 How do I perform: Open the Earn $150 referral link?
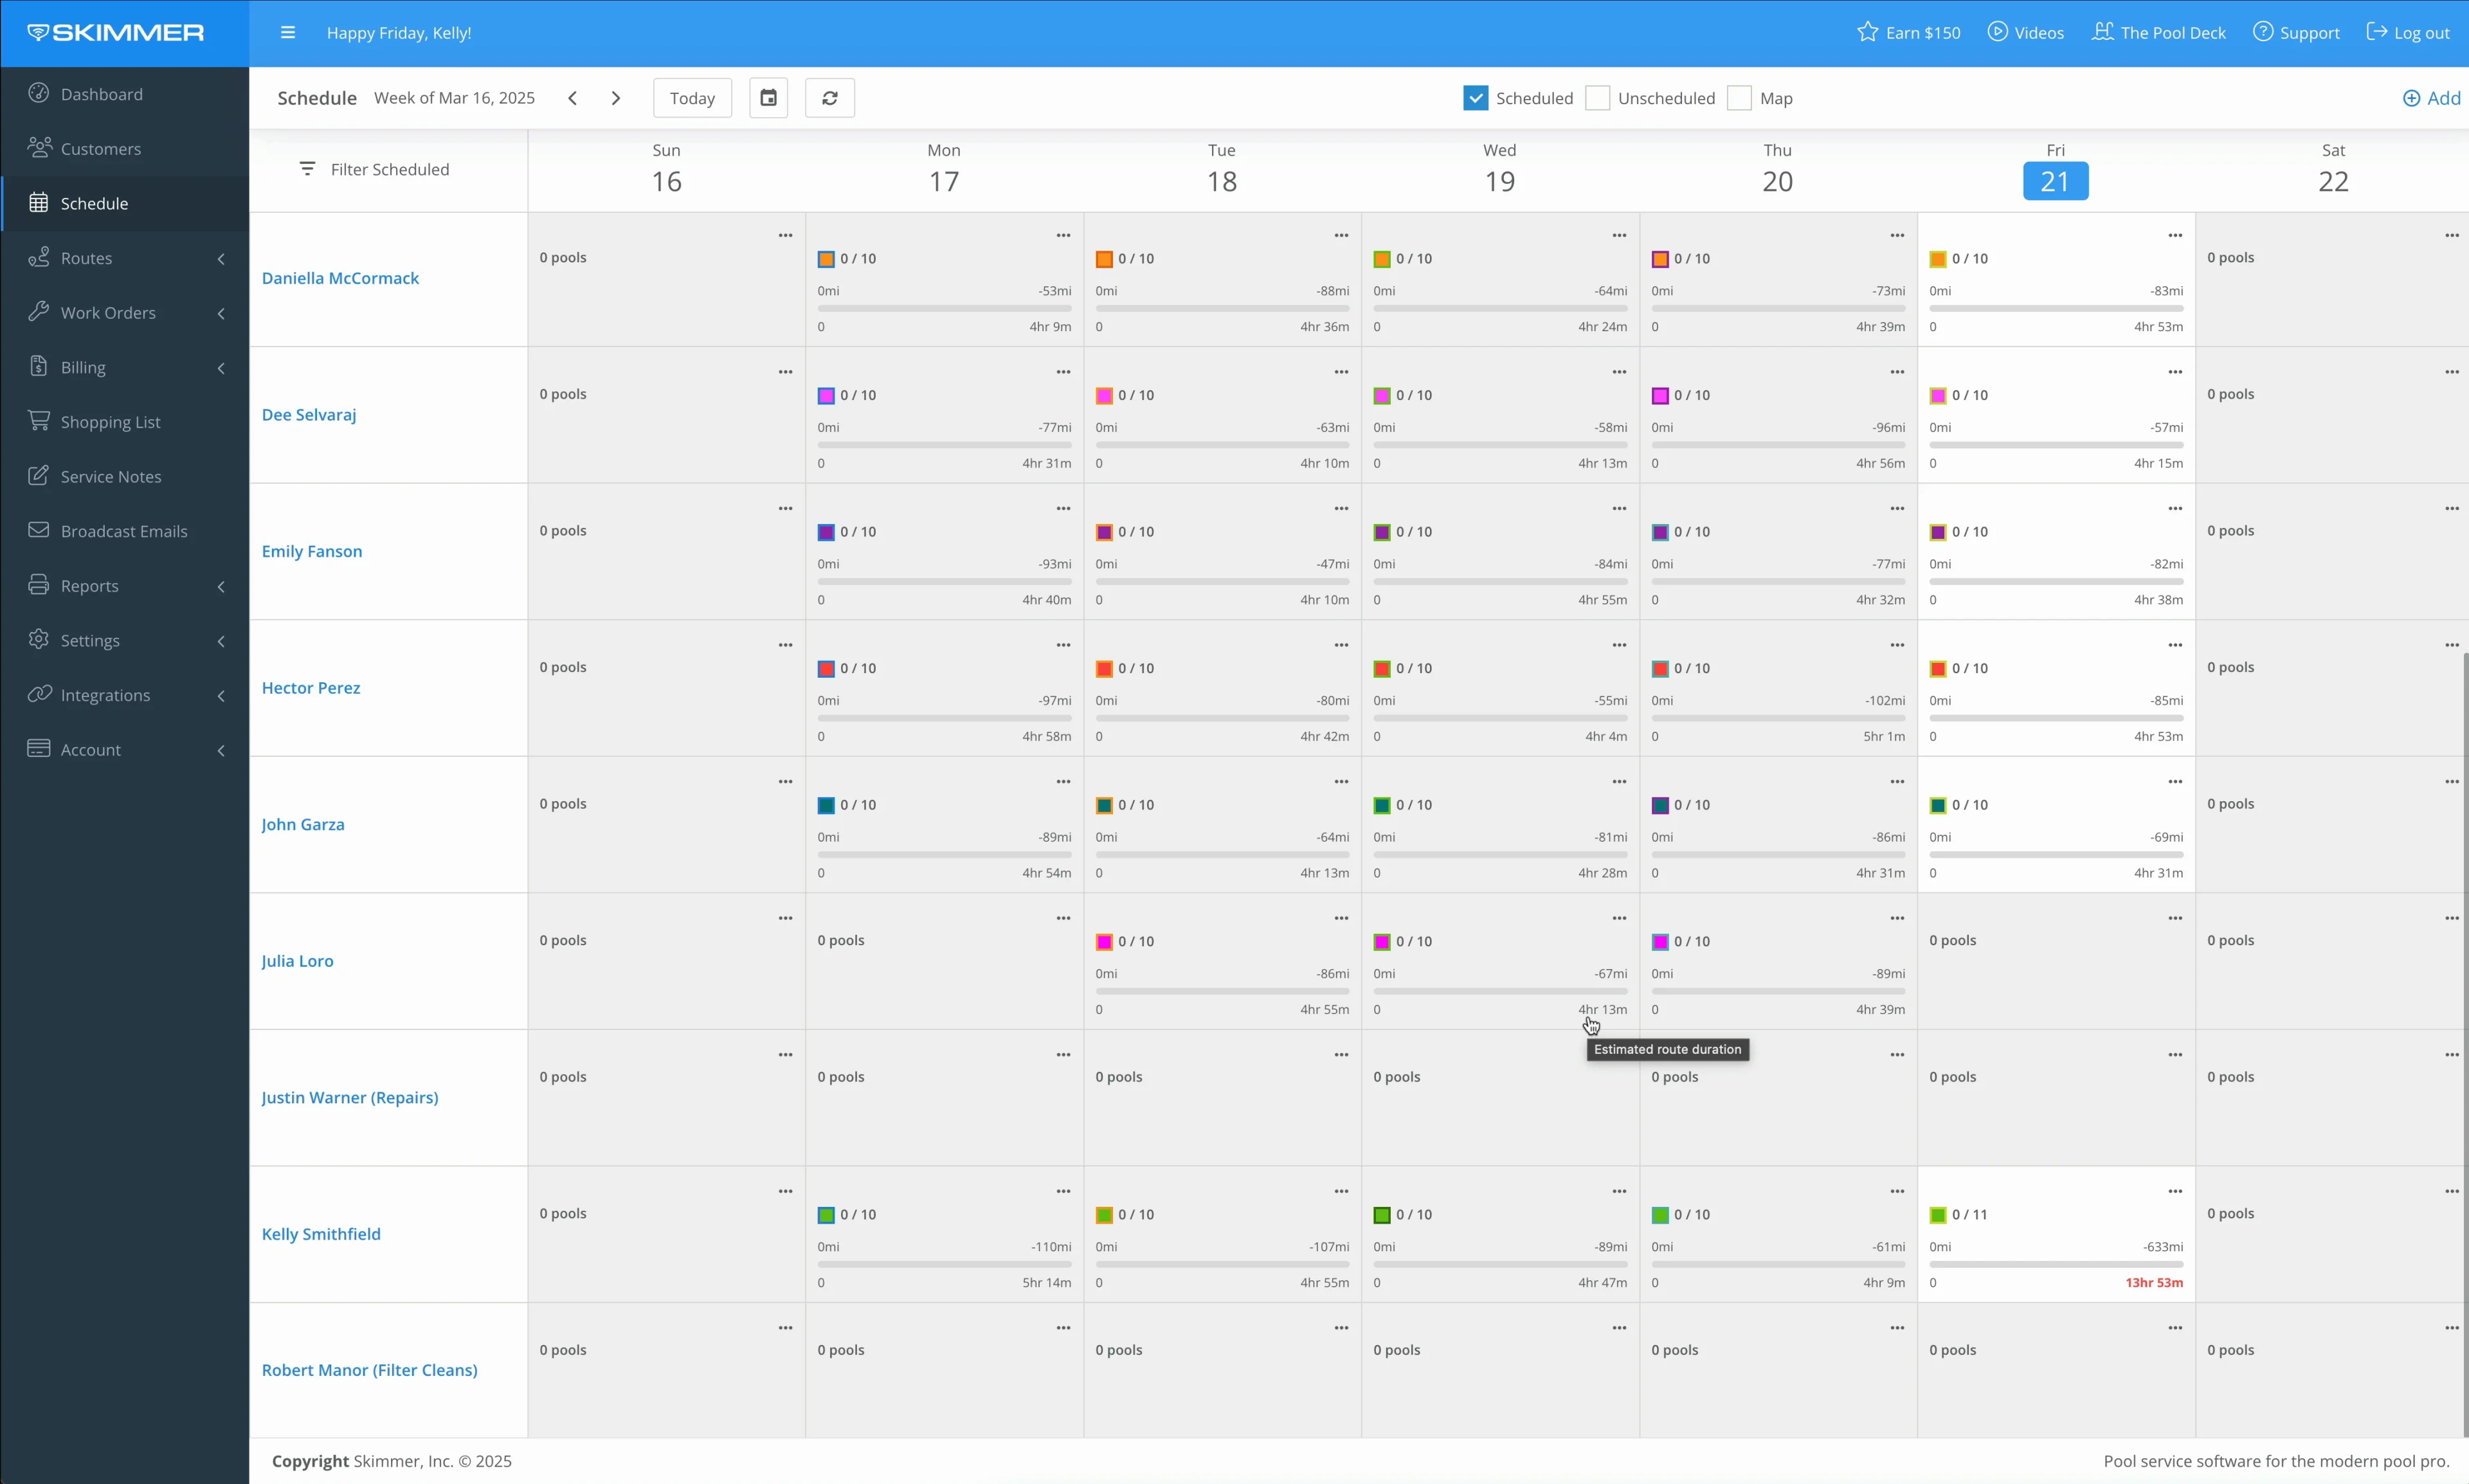(x=1908, y=33)
